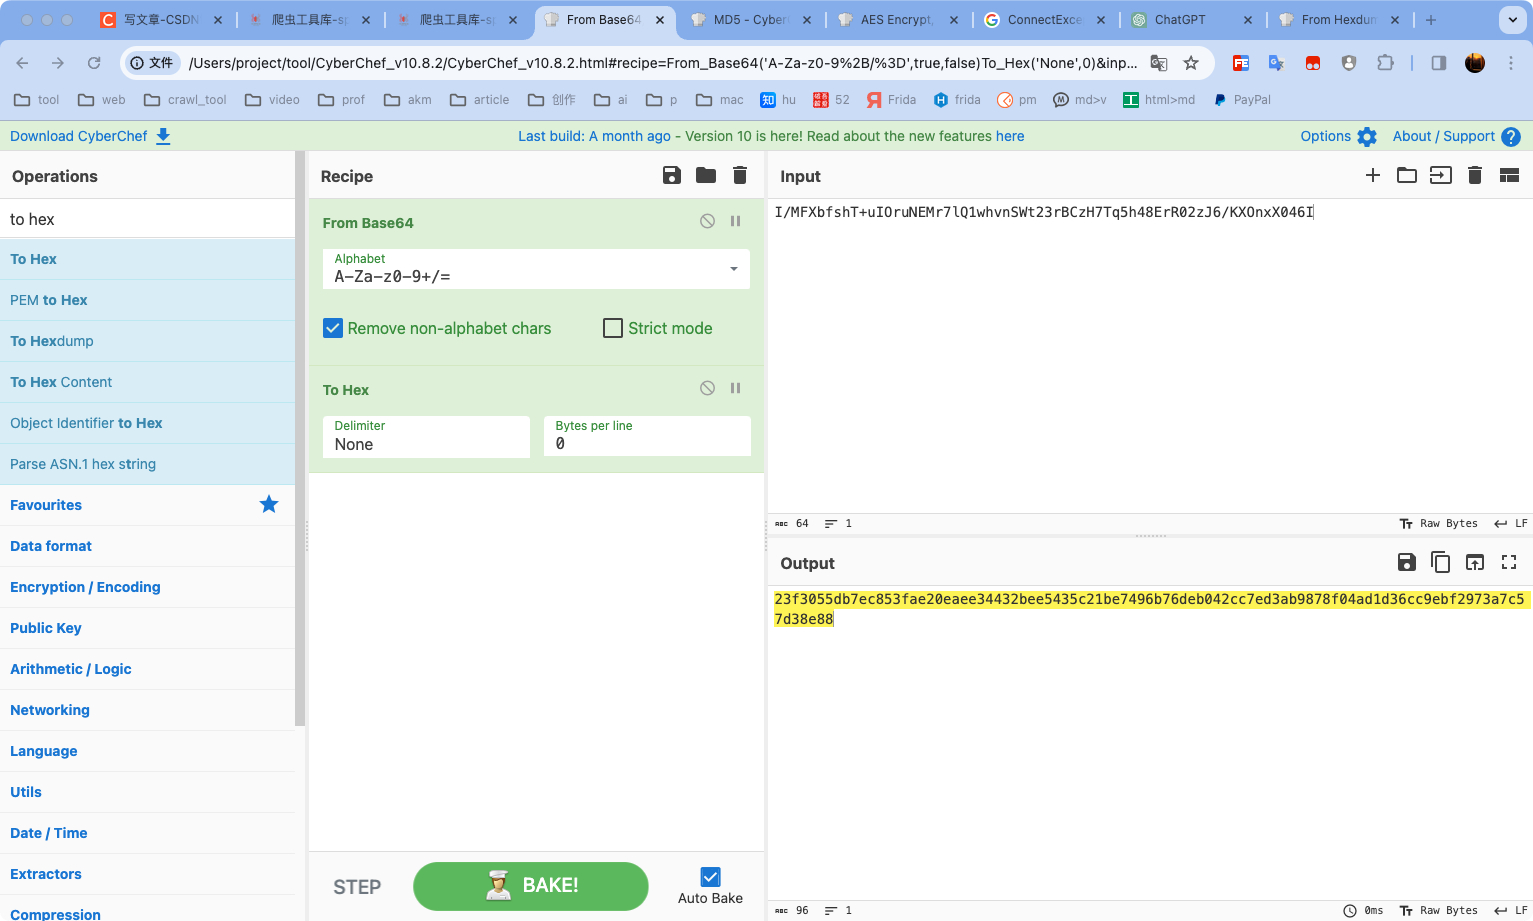Disable the From Base64 operation
The height and width of the screenshot is (921, 1533).
(707, 221)
